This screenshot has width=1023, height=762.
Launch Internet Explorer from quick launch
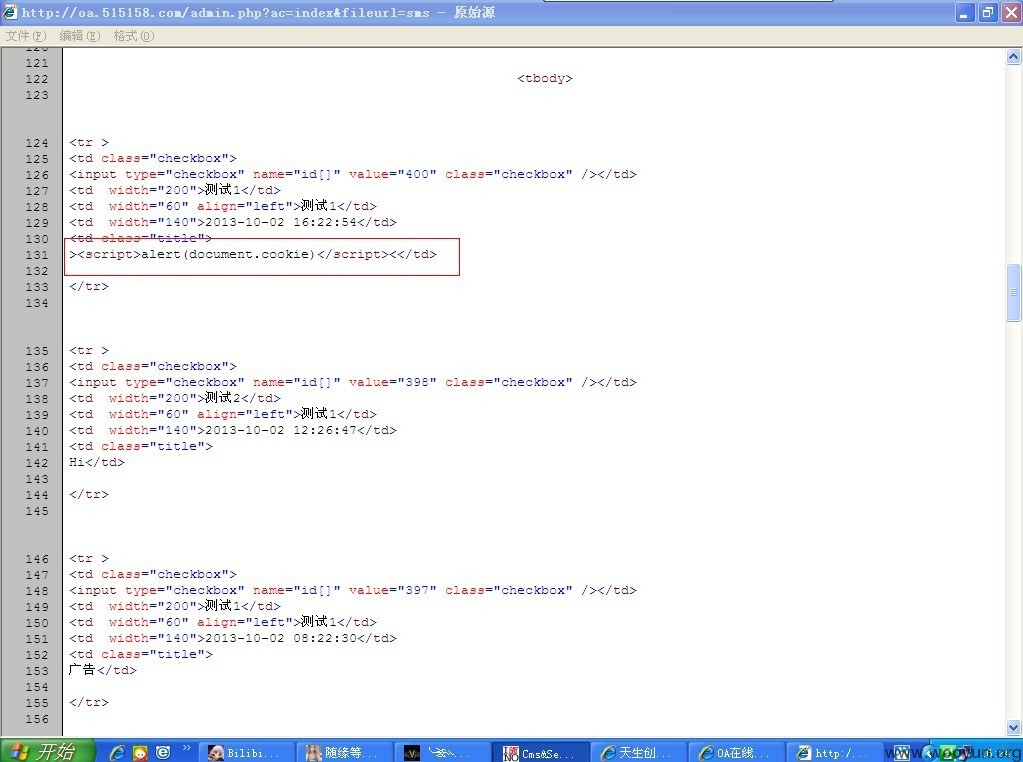coord(118,752)
